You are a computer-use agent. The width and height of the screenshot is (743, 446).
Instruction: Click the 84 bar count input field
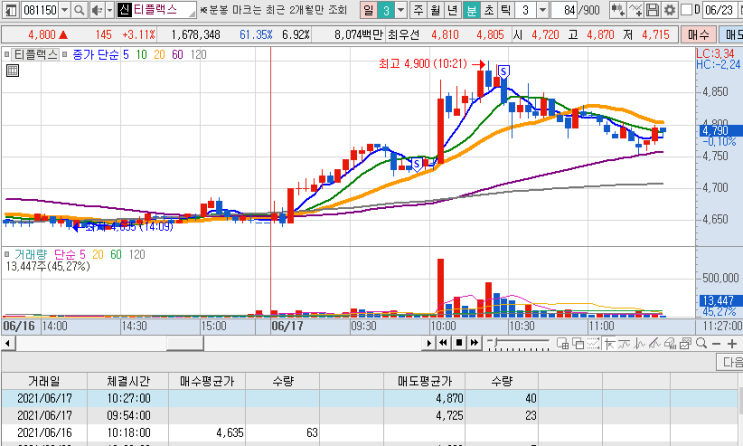[x=564, y=10]
